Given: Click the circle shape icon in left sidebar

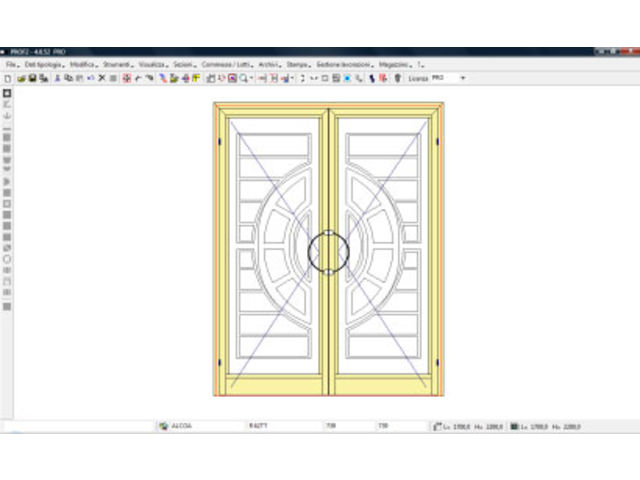Looking at the screenshot, I should point(7,259).
